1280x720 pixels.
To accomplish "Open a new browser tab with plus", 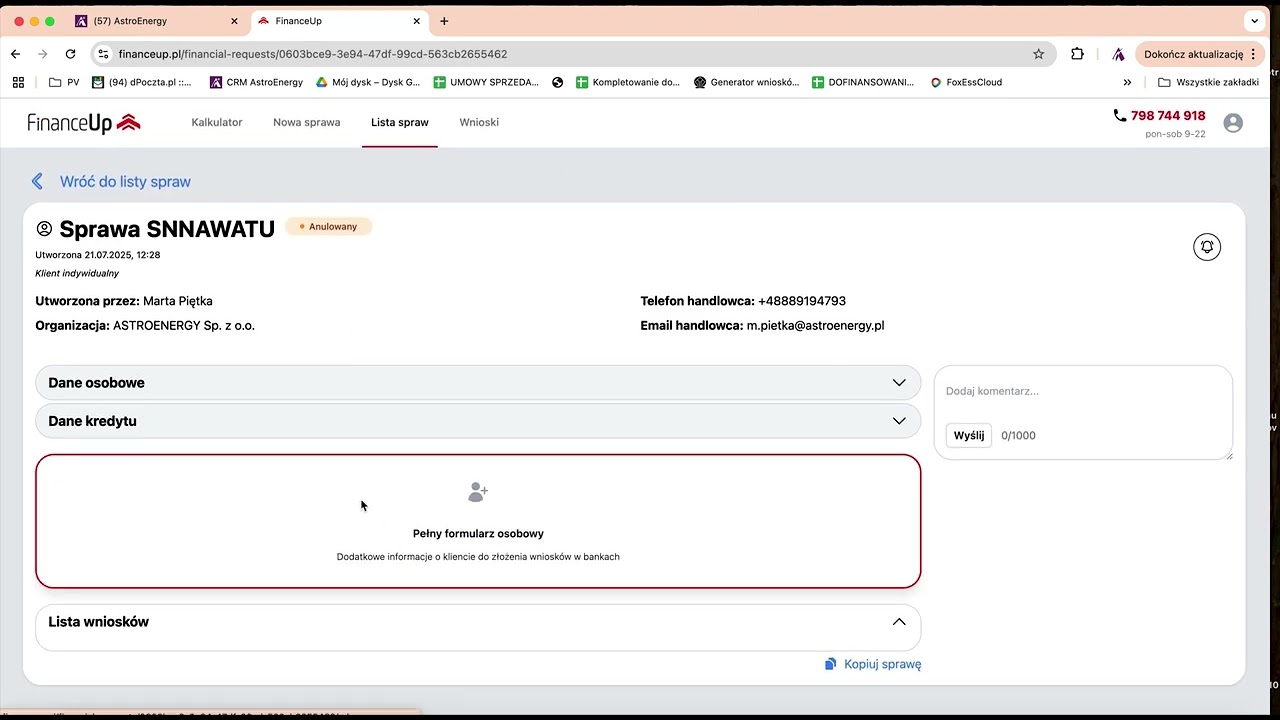I will (x=444, y=21).
